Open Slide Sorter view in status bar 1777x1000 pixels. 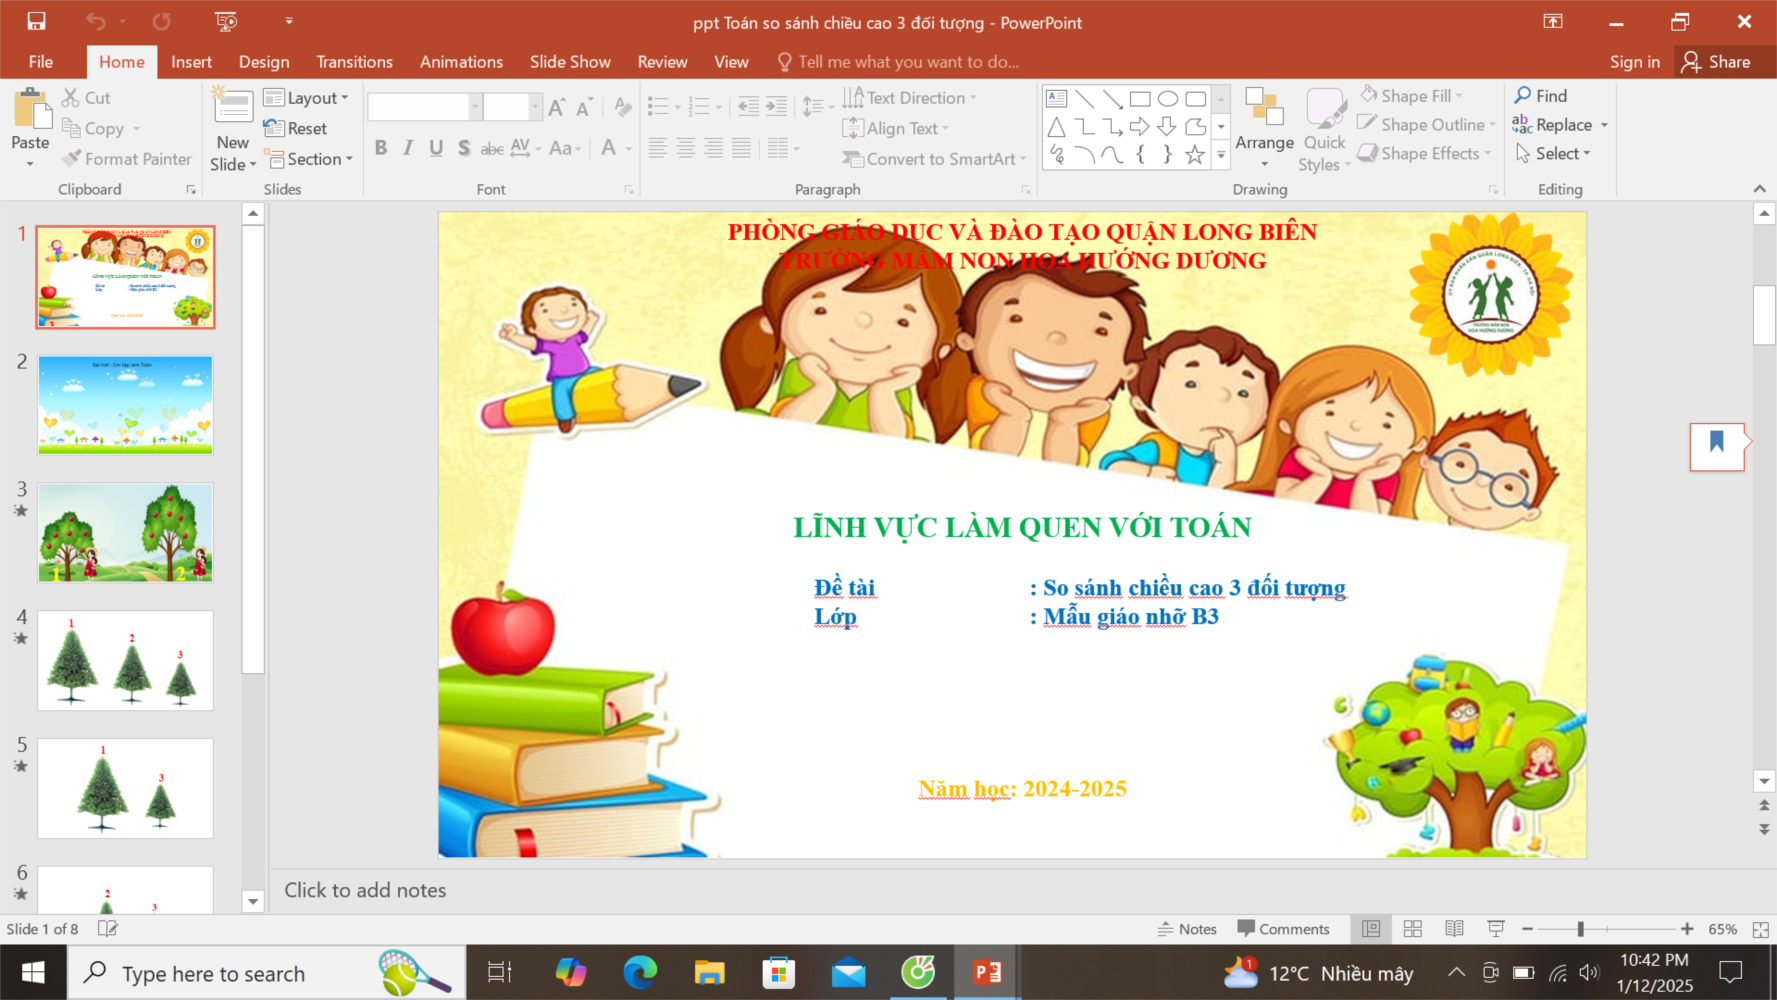tap(1412, 929)
